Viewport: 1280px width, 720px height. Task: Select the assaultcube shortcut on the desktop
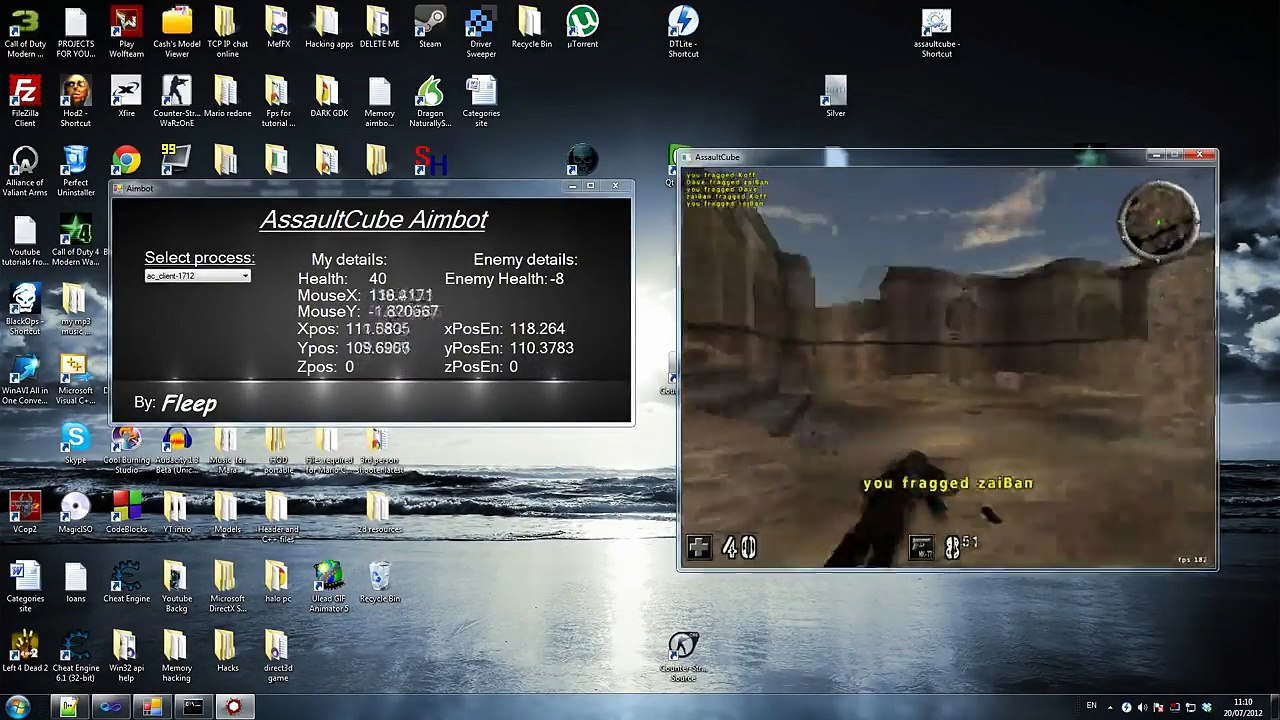point(936,33)
